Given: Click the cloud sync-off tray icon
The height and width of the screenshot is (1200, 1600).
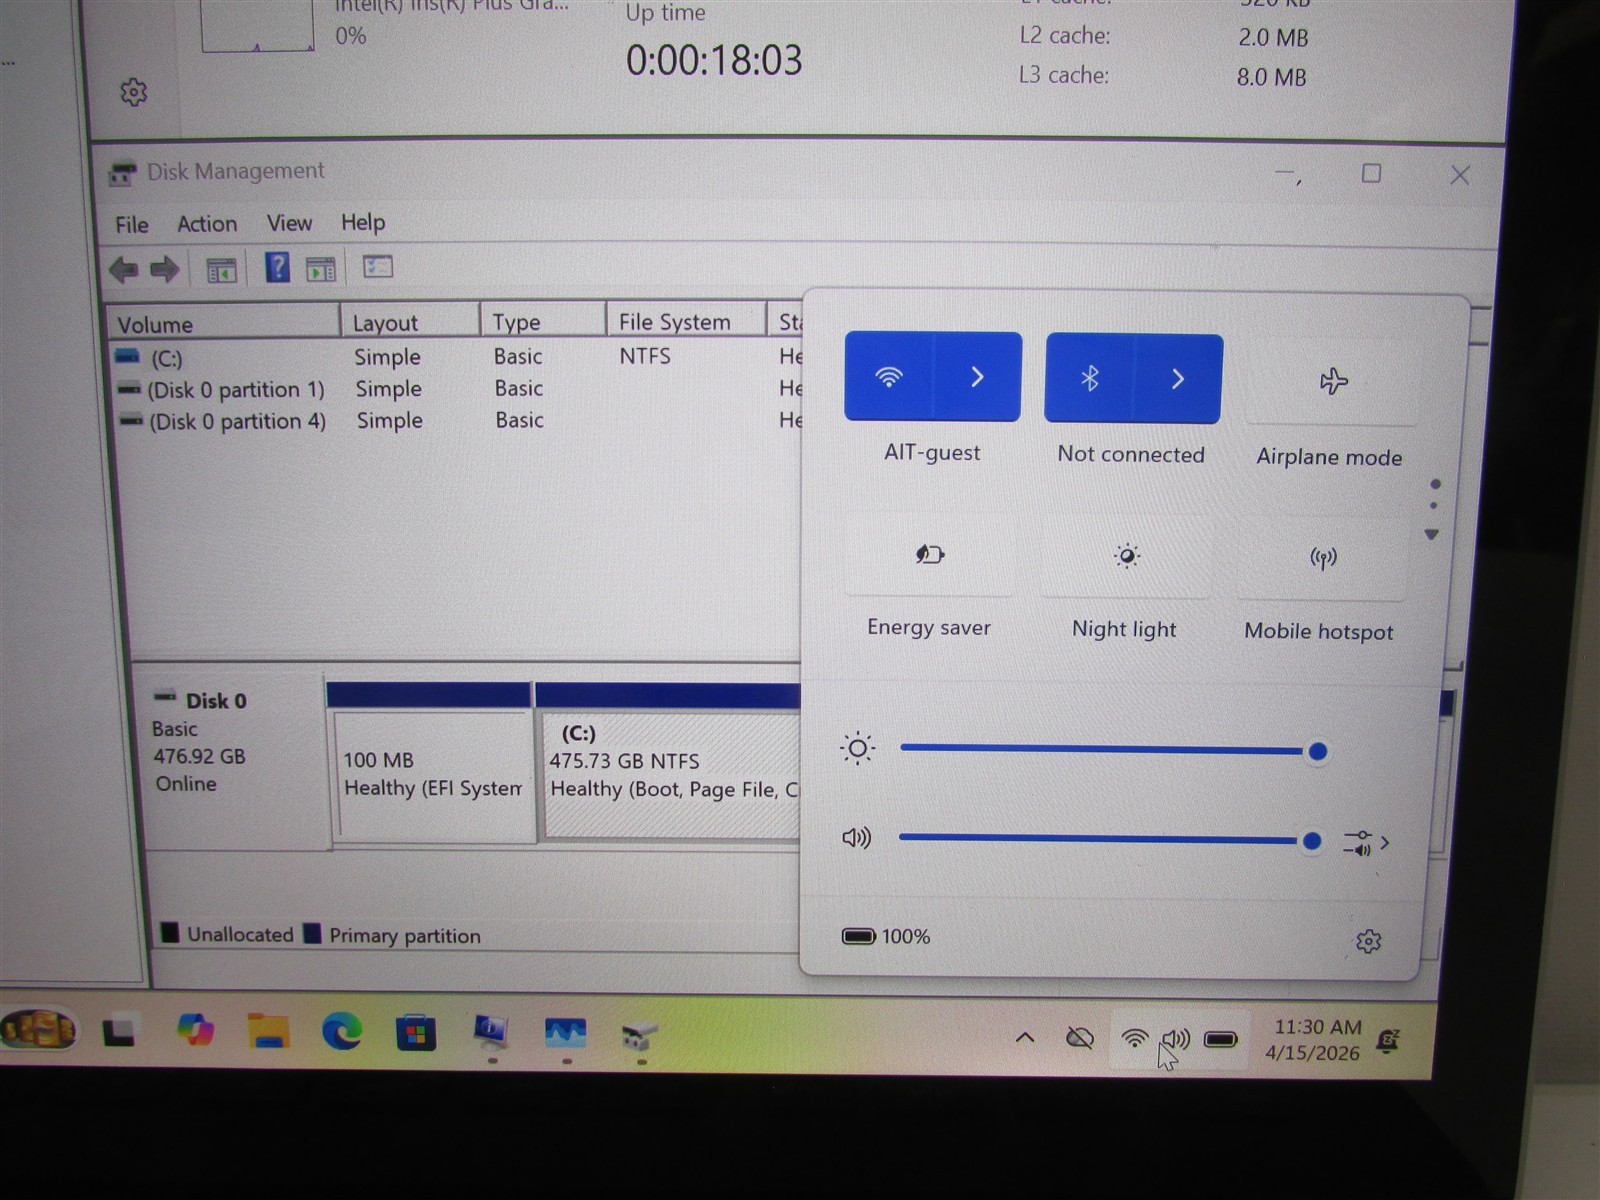Looking at the screenshot, I should (x=1080, y=1038).
